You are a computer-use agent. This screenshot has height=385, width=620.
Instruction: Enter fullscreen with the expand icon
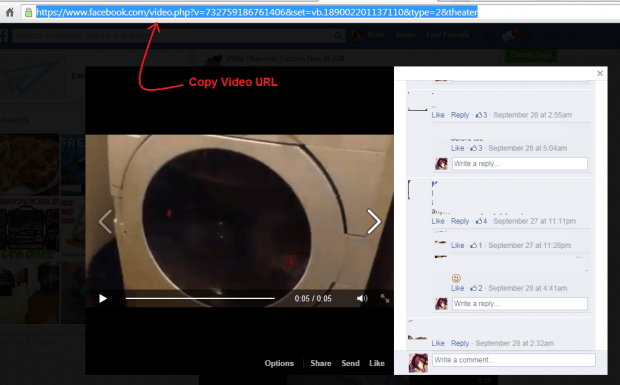pos(385,298)
